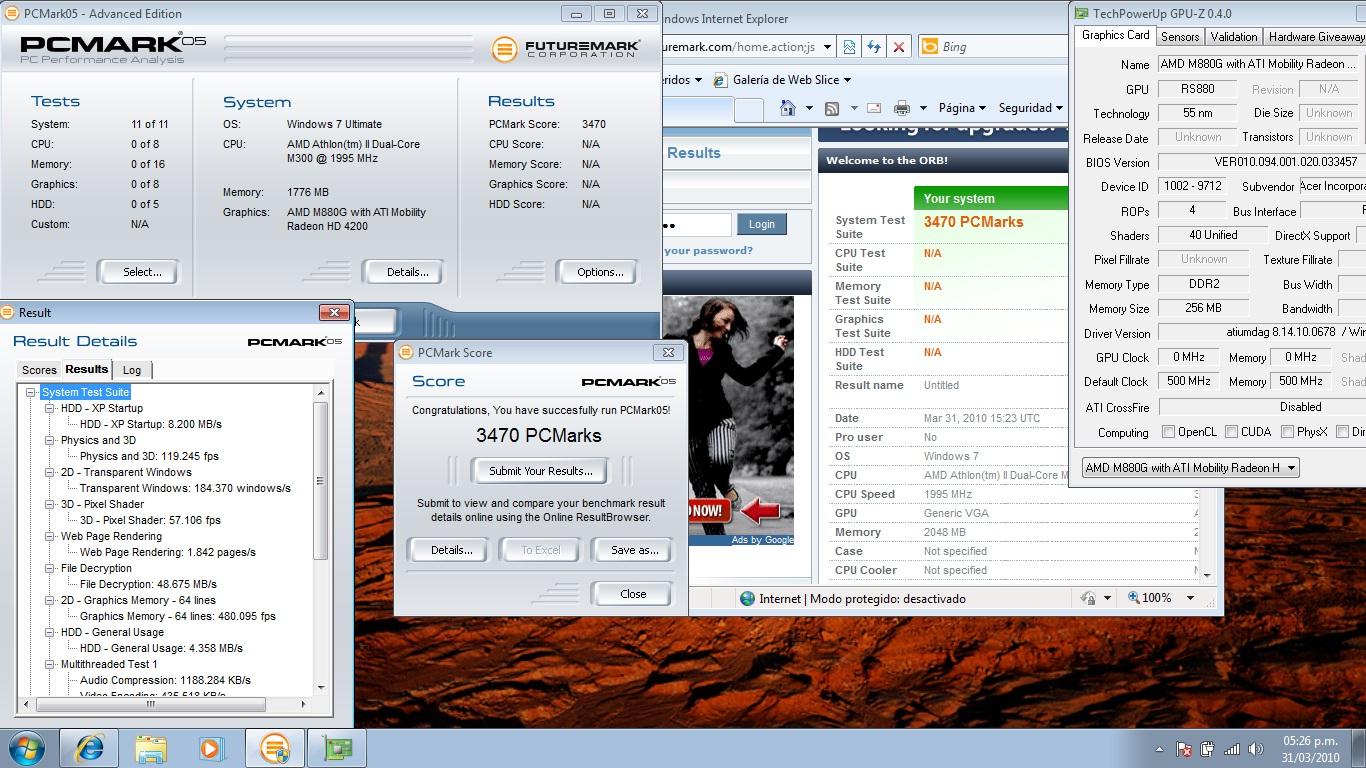Open the Hardware Giveaway tab in GPU-Z
1366x768 pixels.
coord(1315,37)
